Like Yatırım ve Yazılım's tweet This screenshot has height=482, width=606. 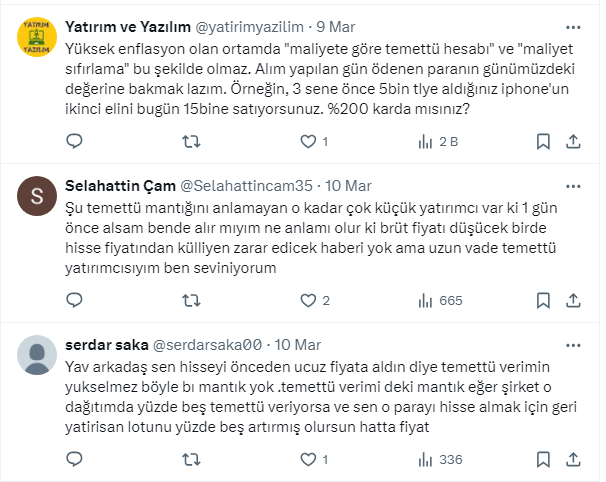[x=307, y=142]
